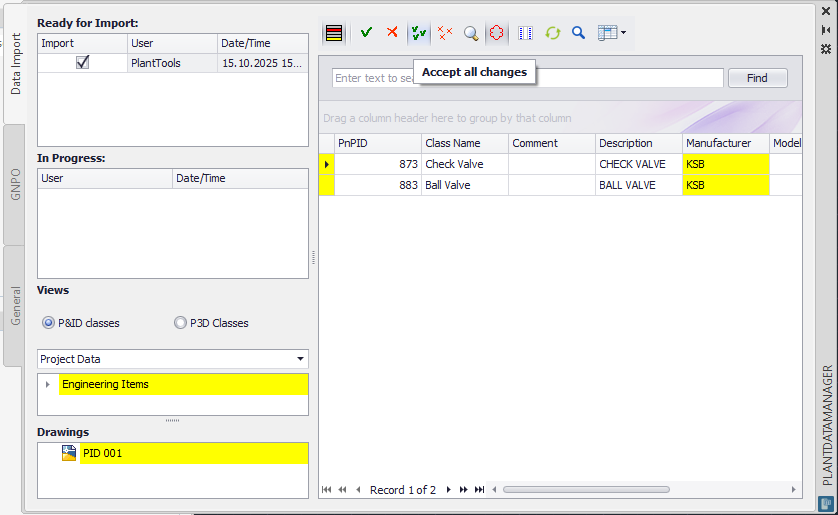Viewport: 838px width, 515px height.
Task: Click the Manufacturer column header
Action: (725, 143)
